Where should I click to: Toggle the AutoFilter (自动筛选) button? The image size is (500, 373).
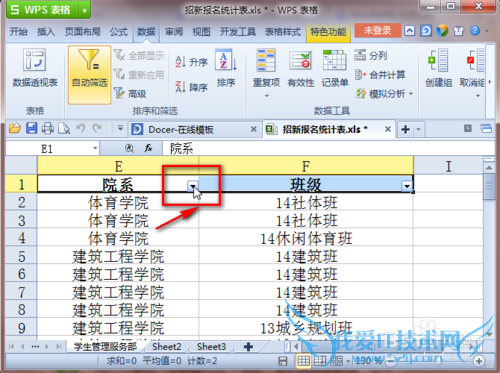(x=89, y=75)
